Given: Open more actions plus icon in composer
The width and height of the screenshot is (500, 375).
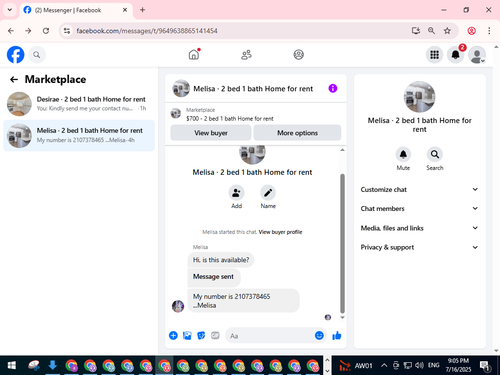Looking at the screenshot, I should pos(173,335).
